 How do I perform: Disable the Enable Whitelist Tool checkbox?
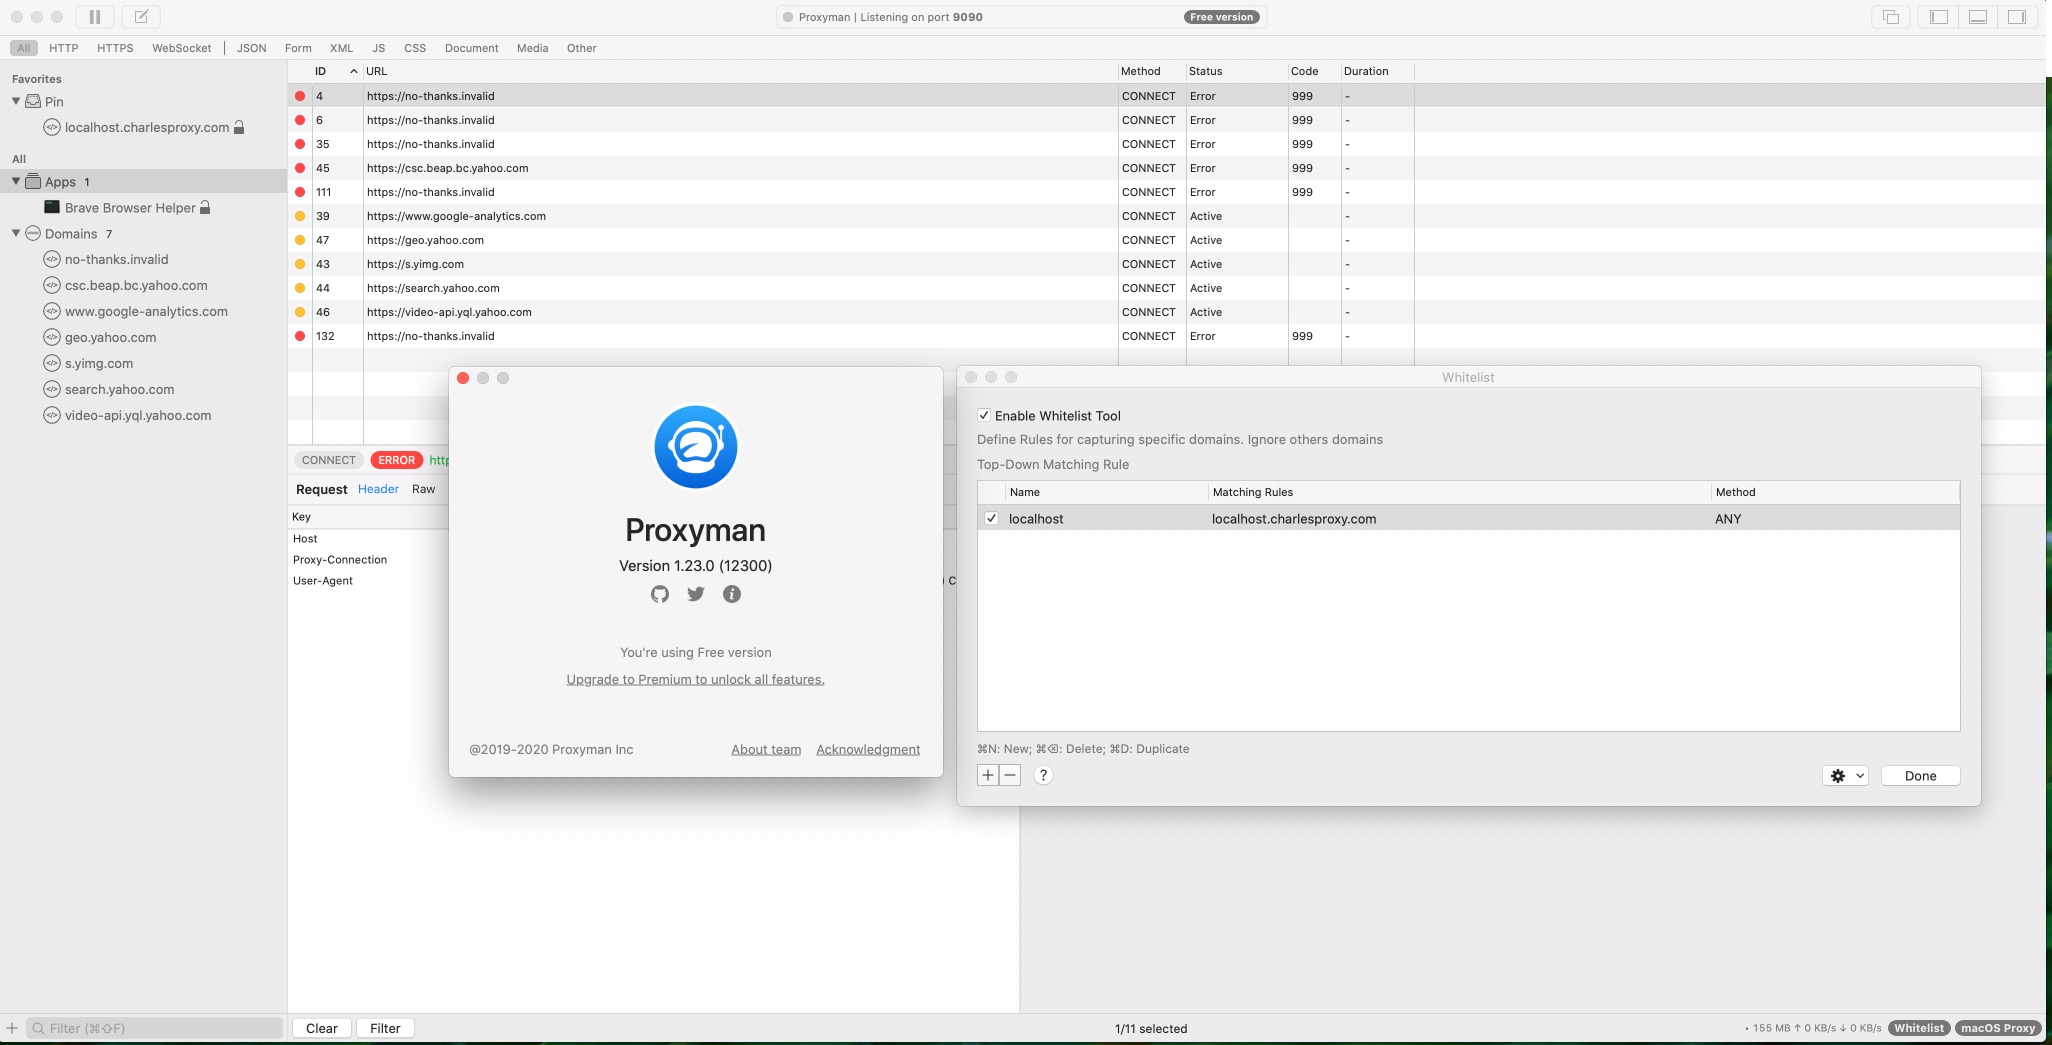click(x=984, y=415)
